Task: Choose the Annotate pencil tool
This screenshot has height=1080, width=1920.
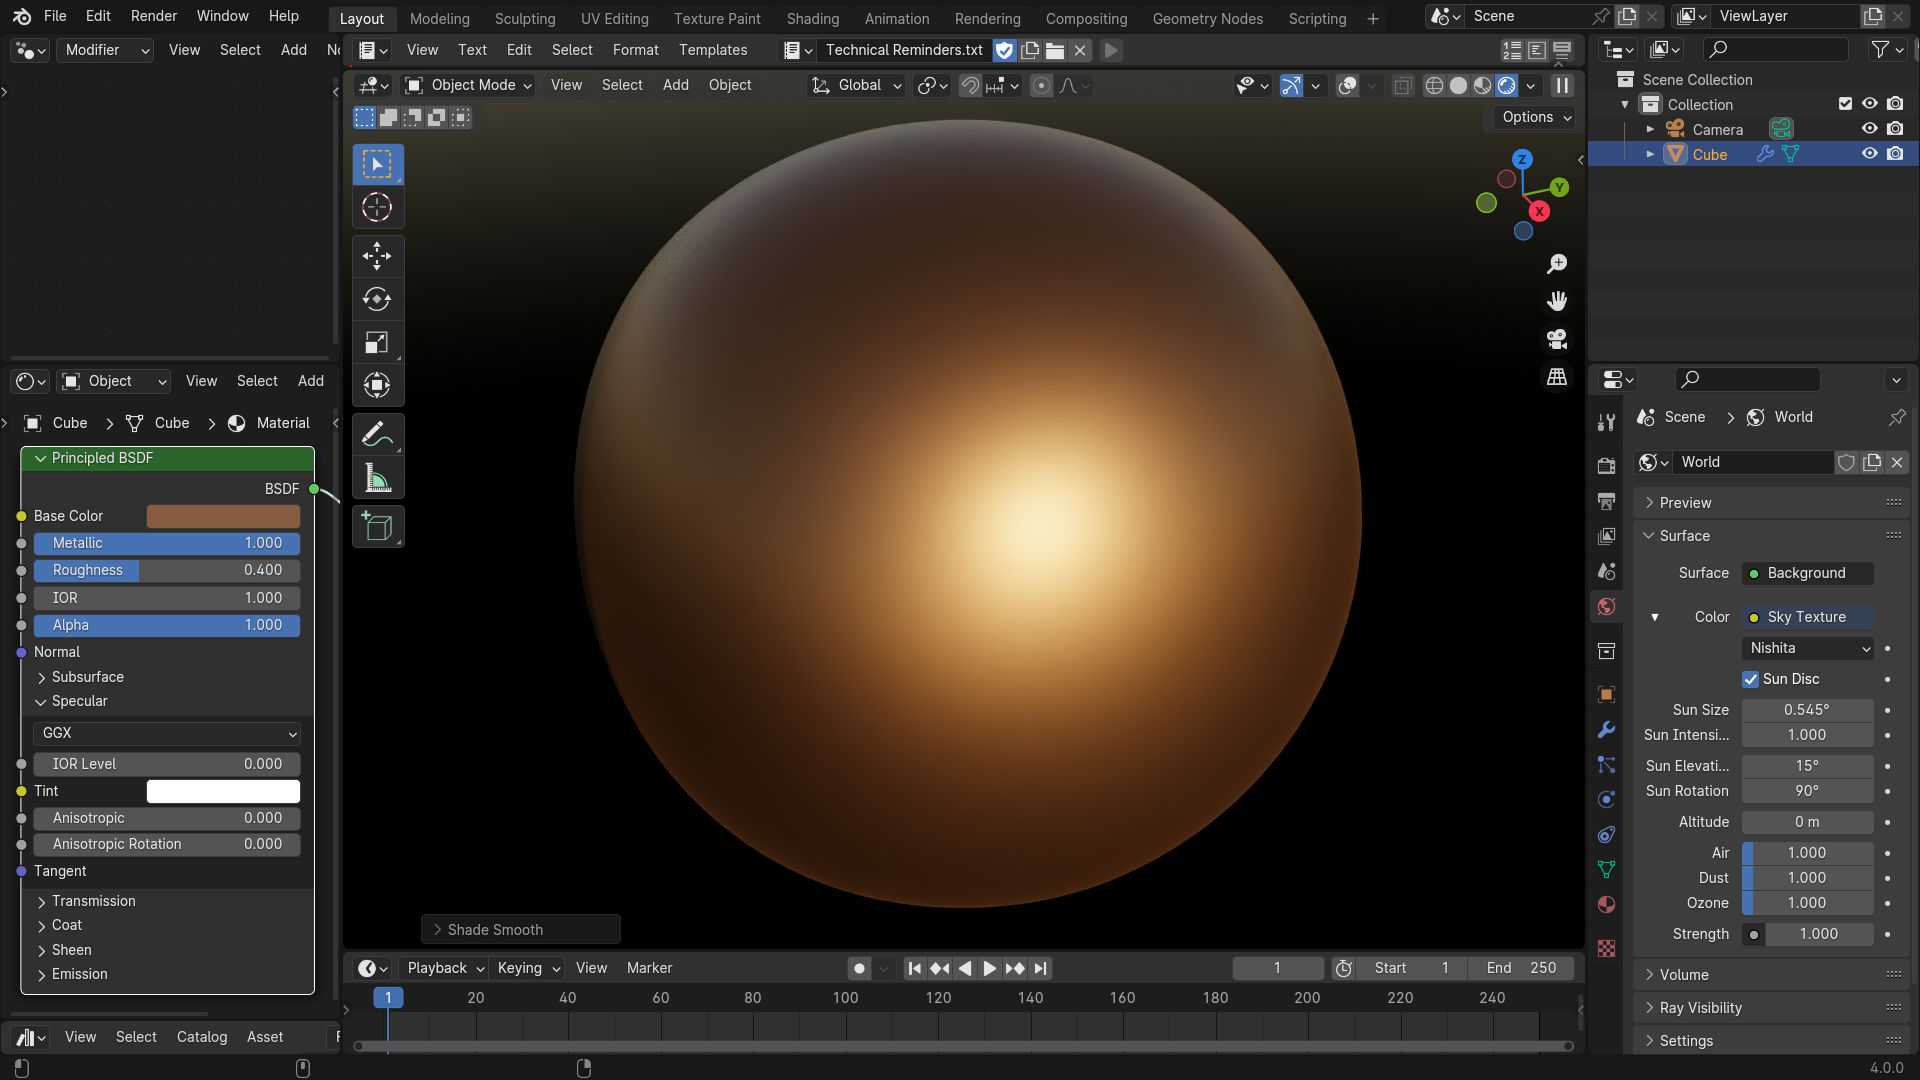Action: pos(377,435)
